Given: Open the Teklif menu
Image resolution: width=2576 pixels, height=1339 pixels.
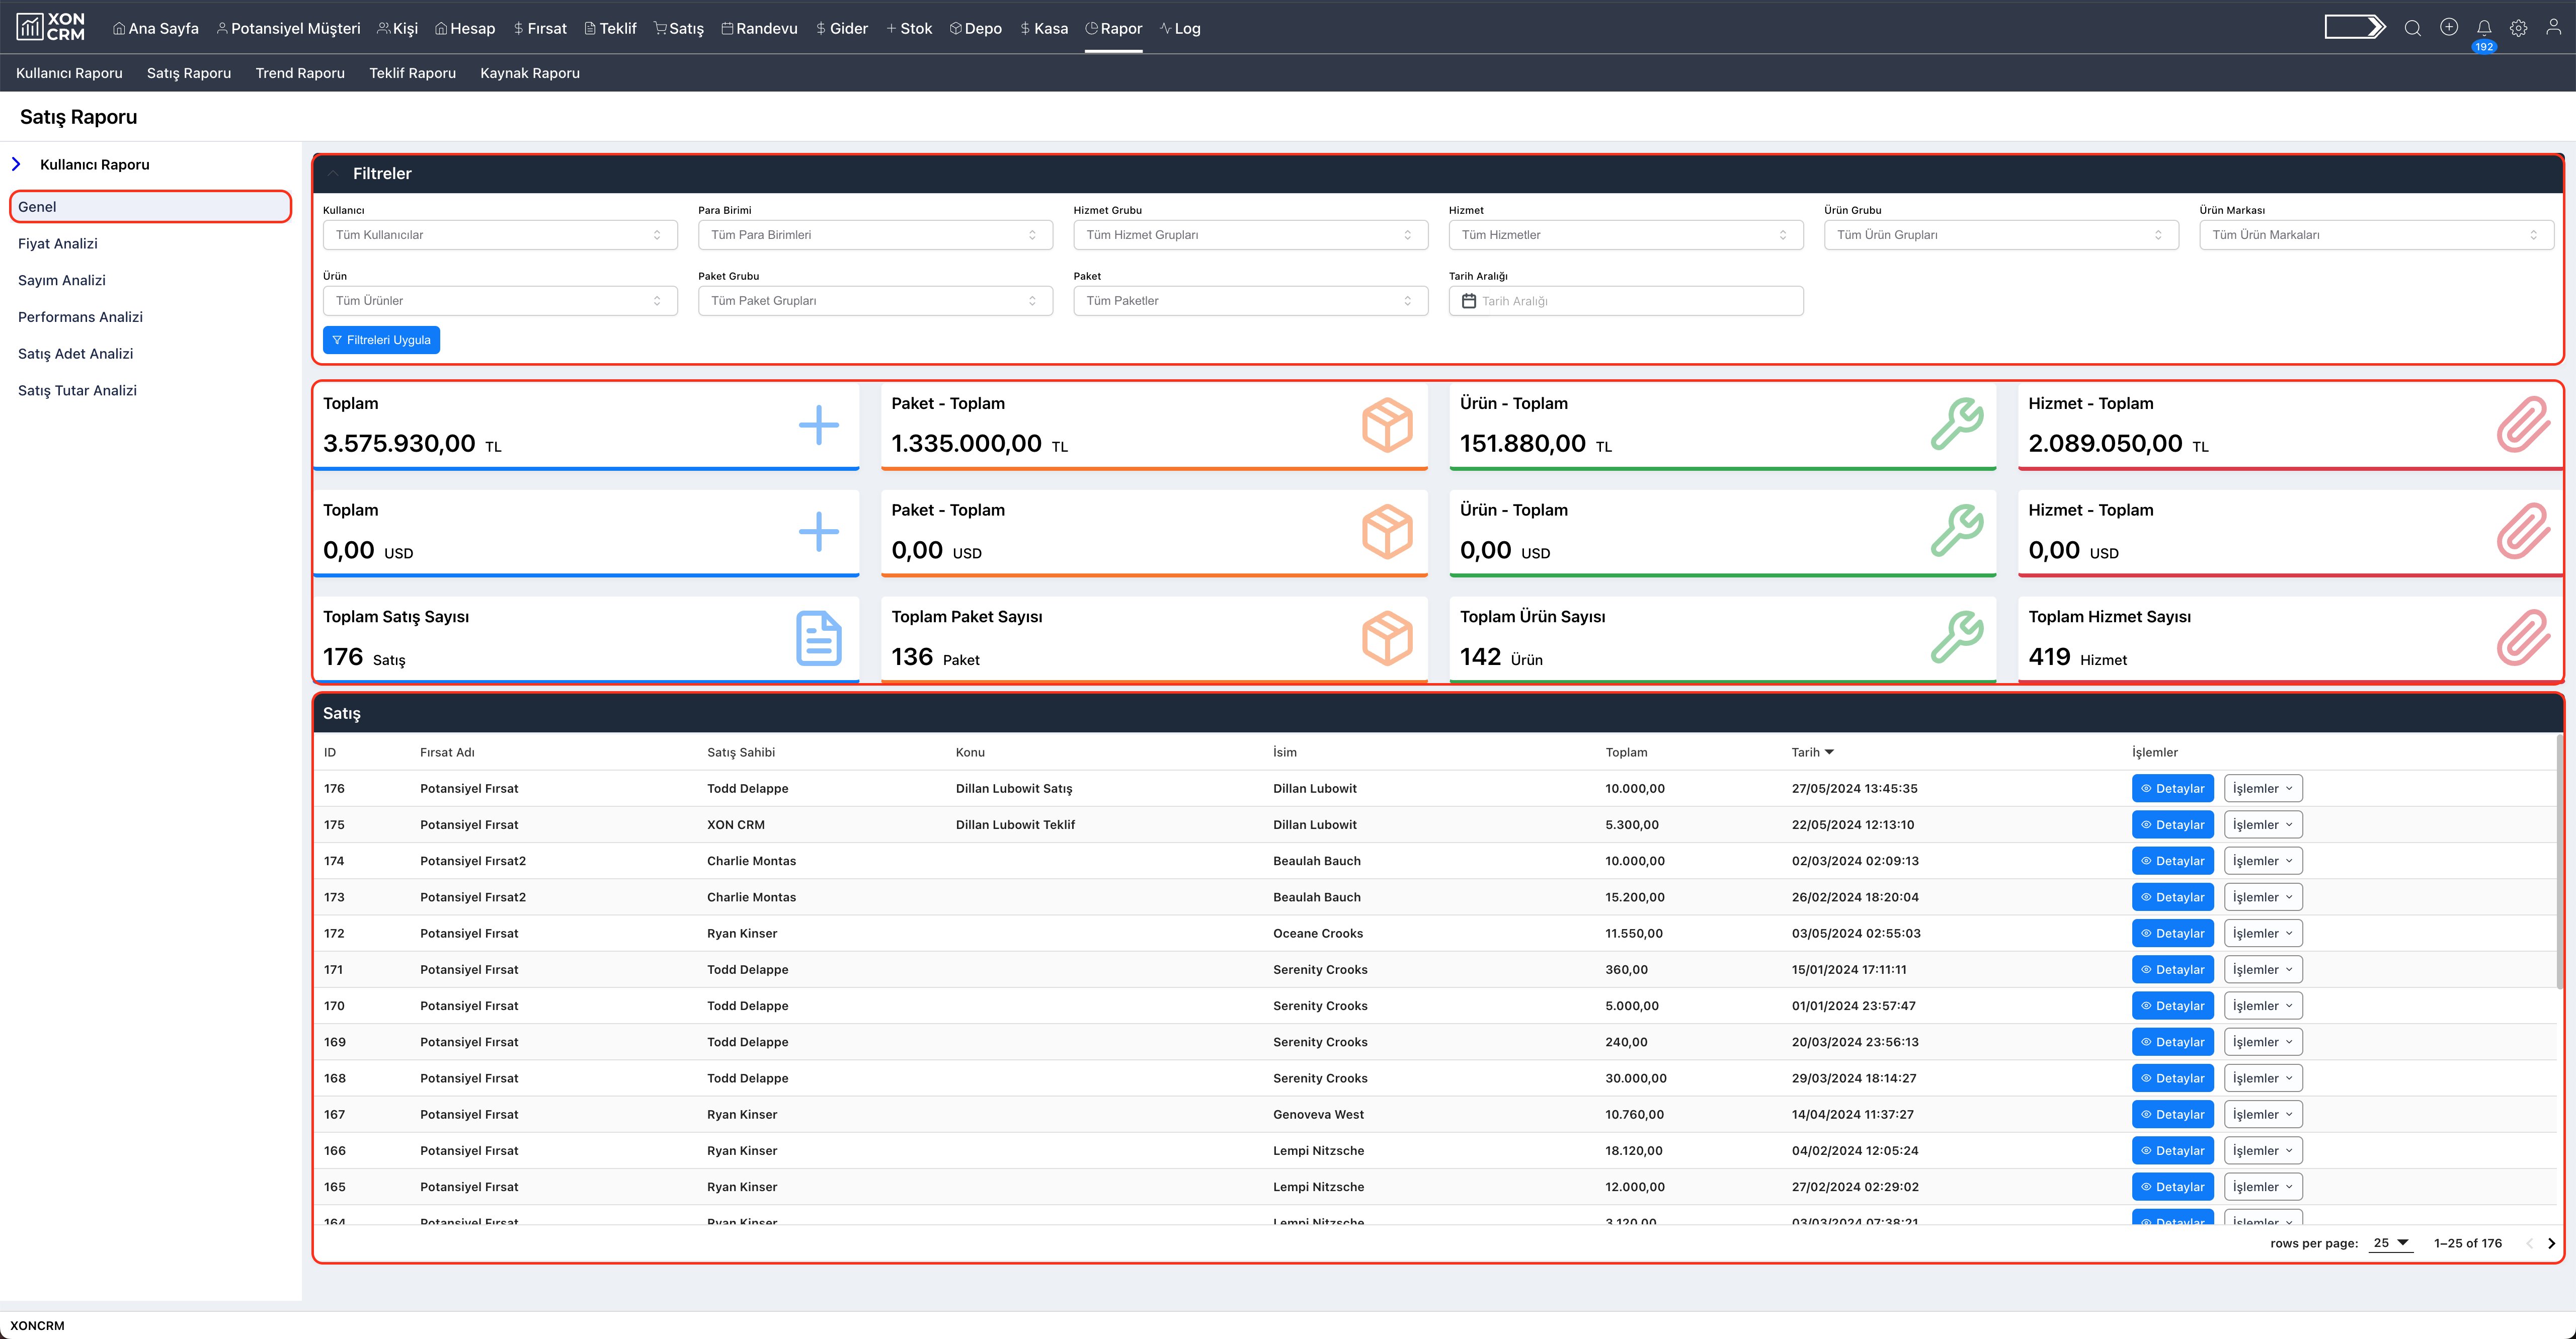Looking at the screenshot, I should pos(610,28).
